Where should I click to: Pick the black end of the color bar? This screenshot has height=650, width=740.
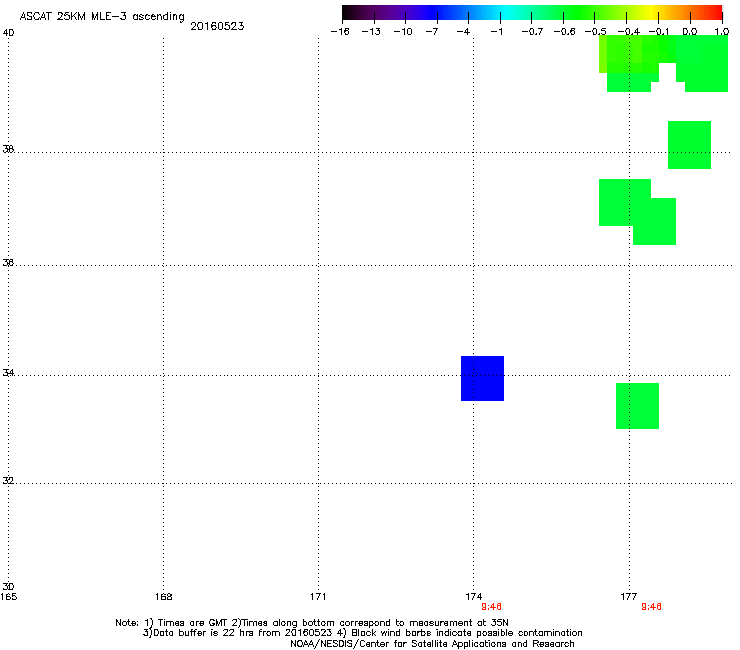(347, 13)
